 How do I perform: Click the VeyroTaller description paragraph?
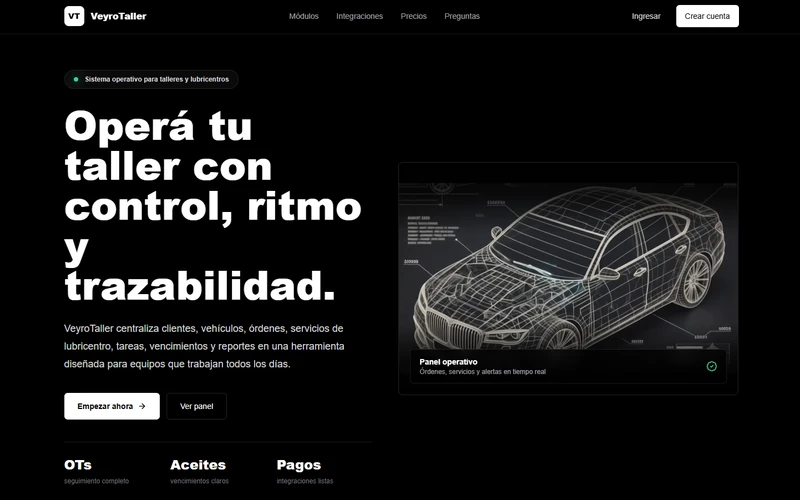[204, 346]
